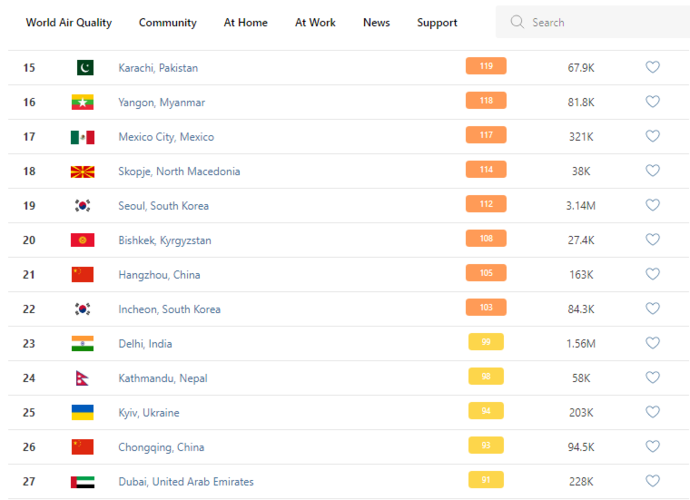Favorite Karachi with the heart icon
The width and height of the screenshot is (690, 500).
tap(652, 67)
